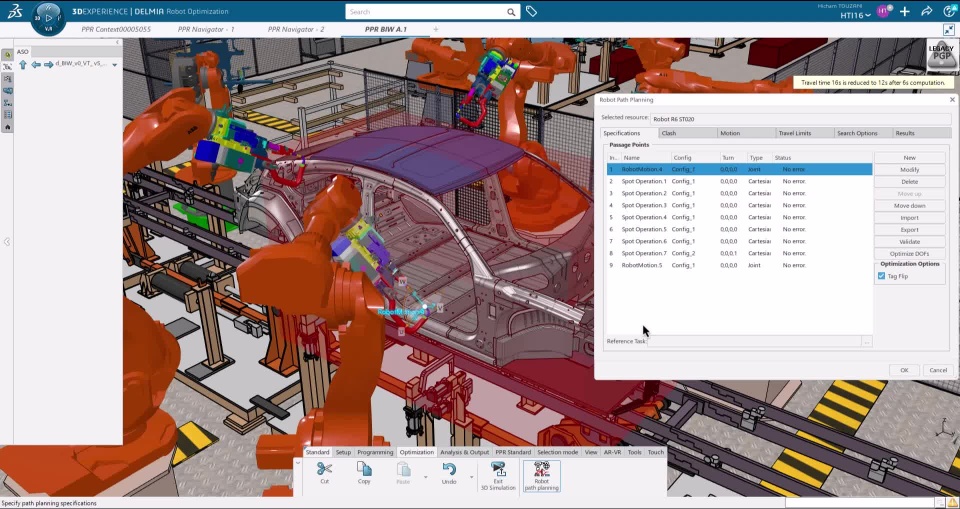This screenshot has width=960, height=509.
Task: Expand the left edge panel chevron
Action: point(7,242)
